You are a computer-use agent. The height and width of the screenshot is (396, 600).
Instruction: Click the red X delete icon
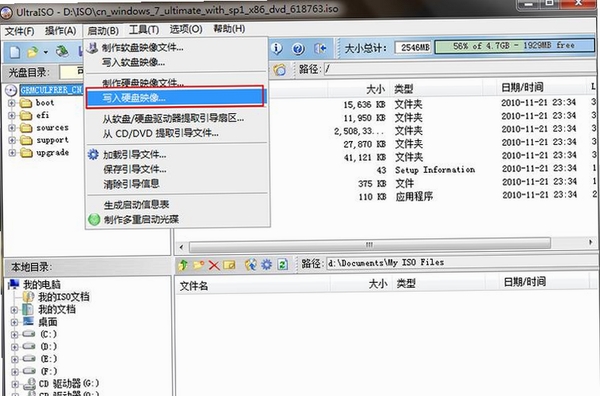coord(214,265)
